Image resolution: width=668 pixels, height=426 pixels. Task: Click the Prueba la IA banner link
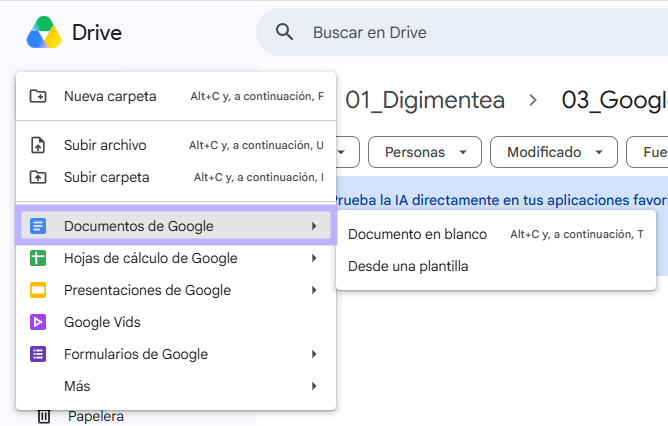tap(502, 200)
